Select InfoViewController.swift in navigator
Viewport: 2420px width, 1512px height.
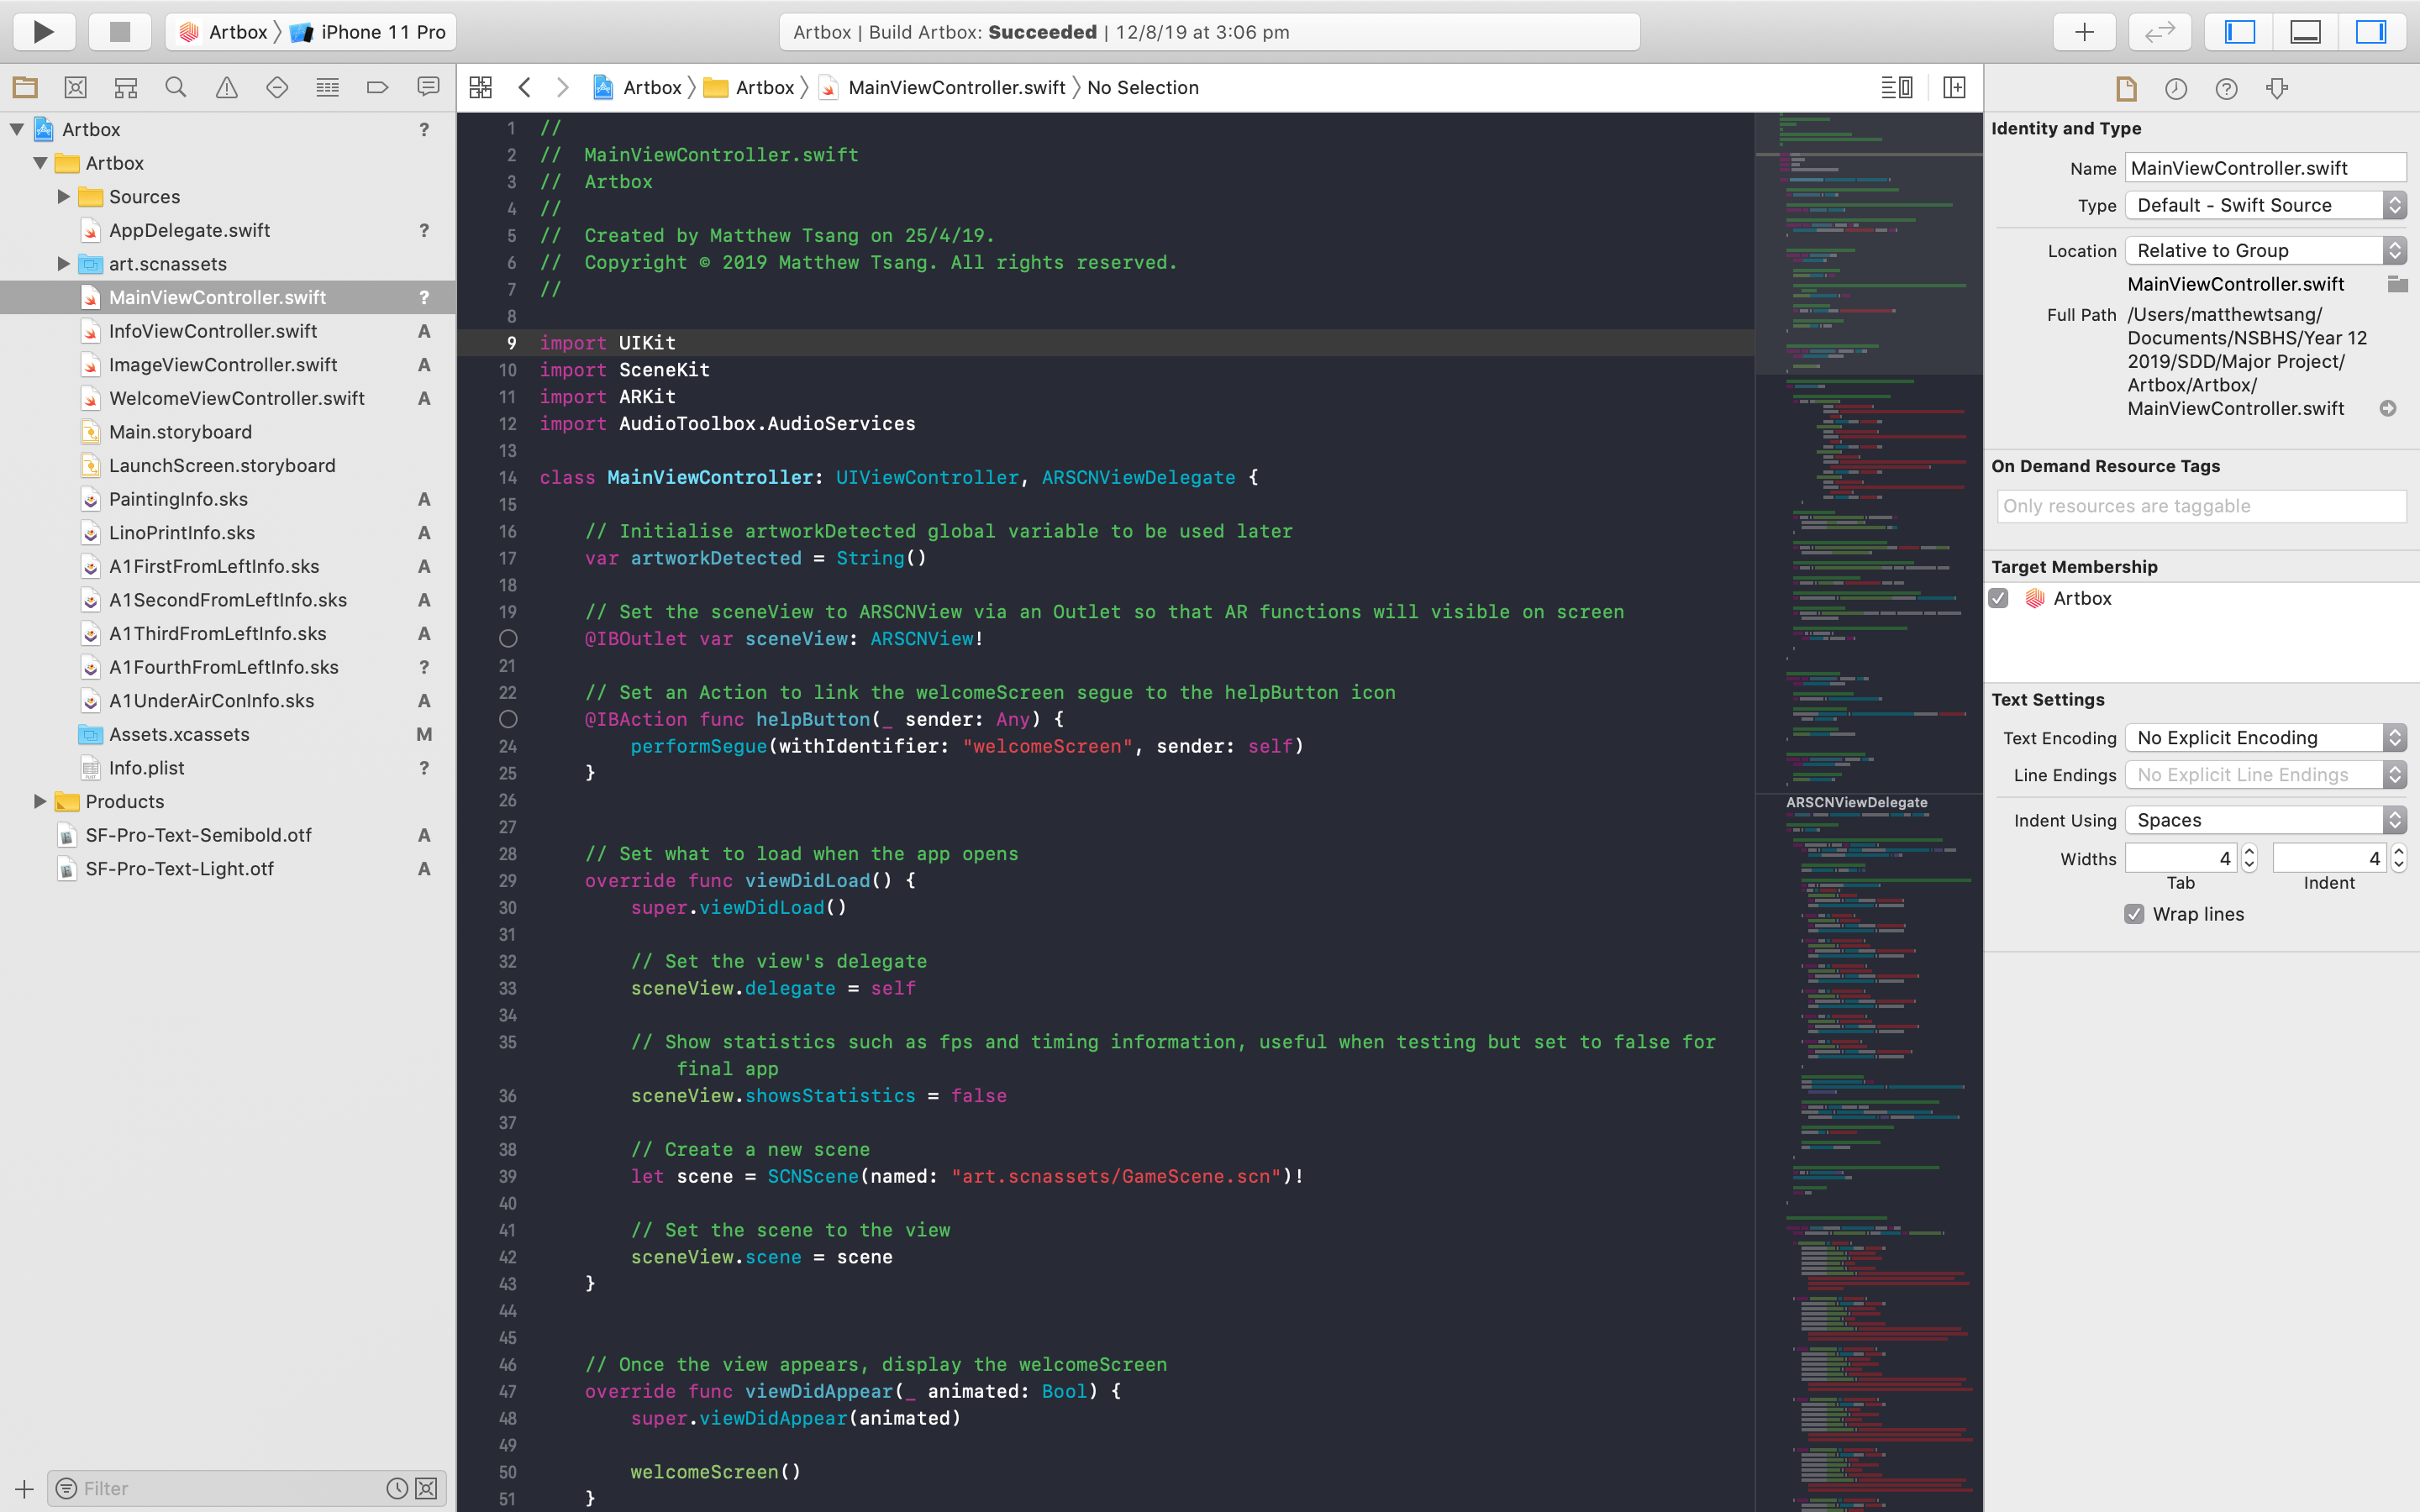pyautogui.click(x=212, y=331)
